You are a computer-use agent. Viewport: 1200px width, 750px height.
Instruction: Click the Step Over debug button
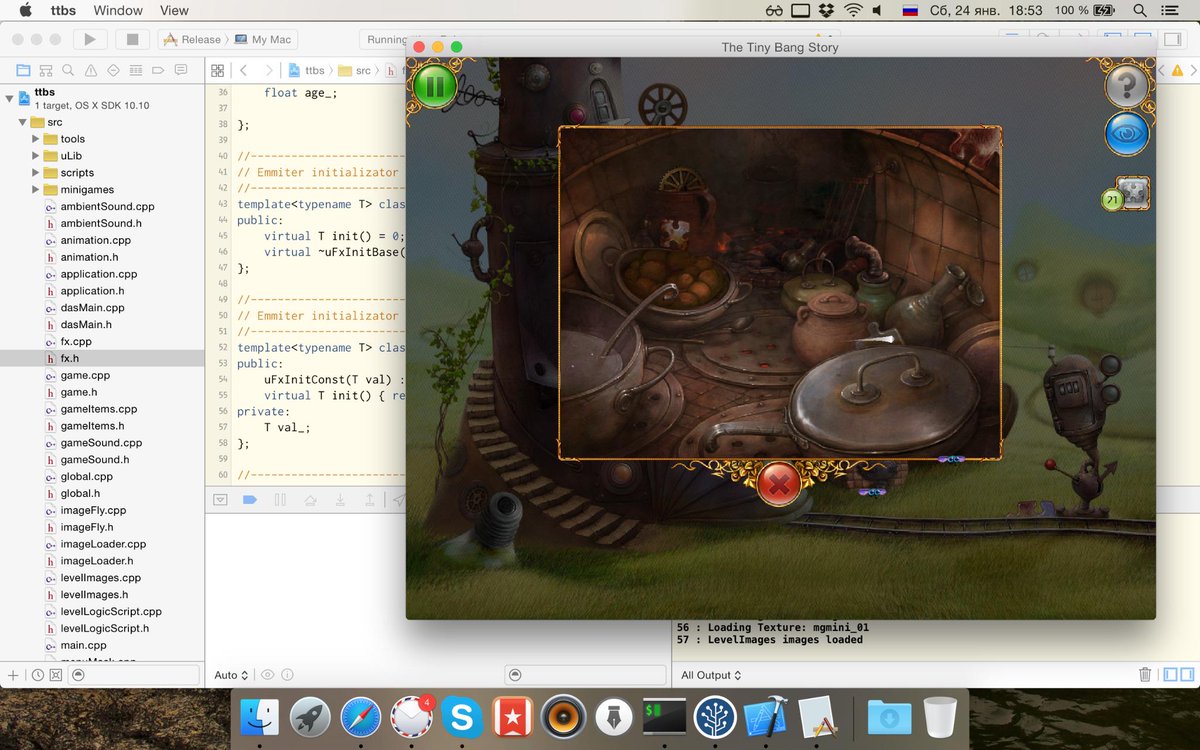[310, 500]
